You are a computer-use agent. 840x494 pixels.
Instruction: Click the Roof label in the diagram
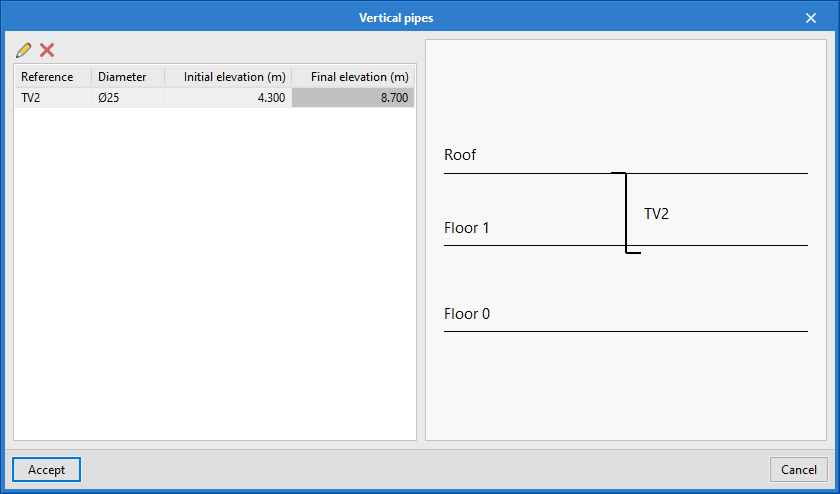460,155
